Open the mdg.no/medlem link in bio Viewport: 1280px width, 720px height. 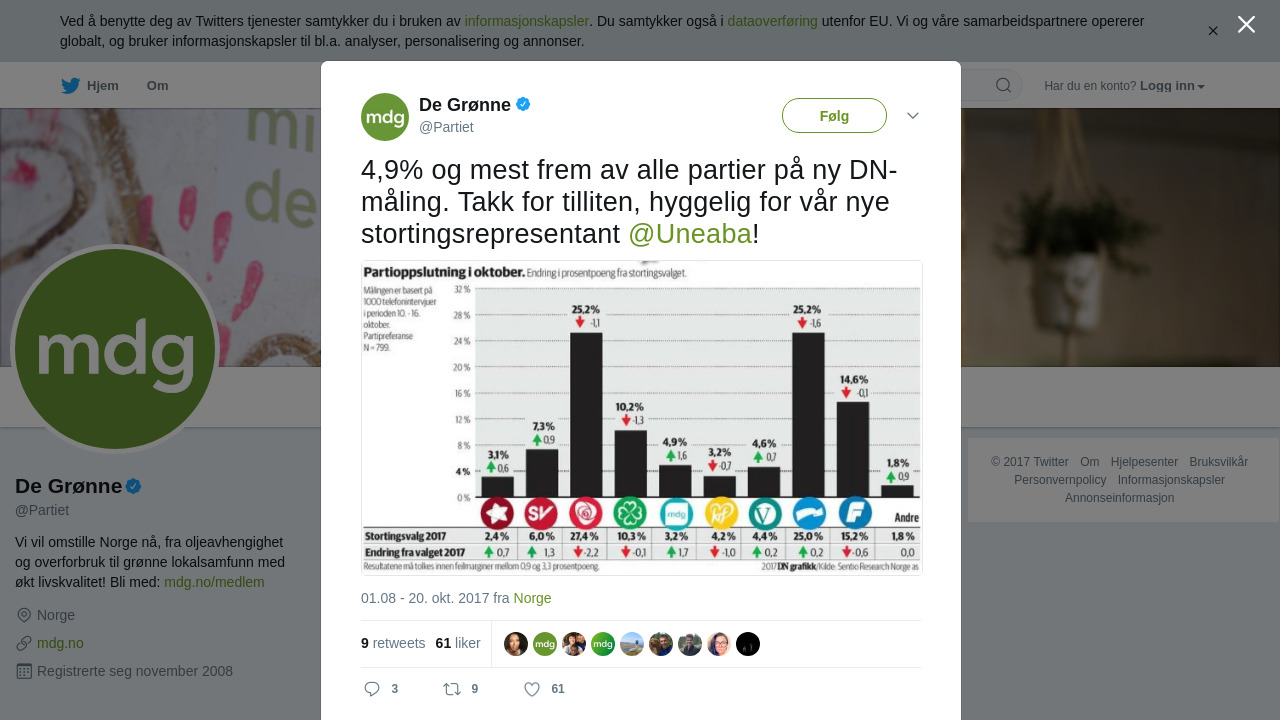[214, 582]
